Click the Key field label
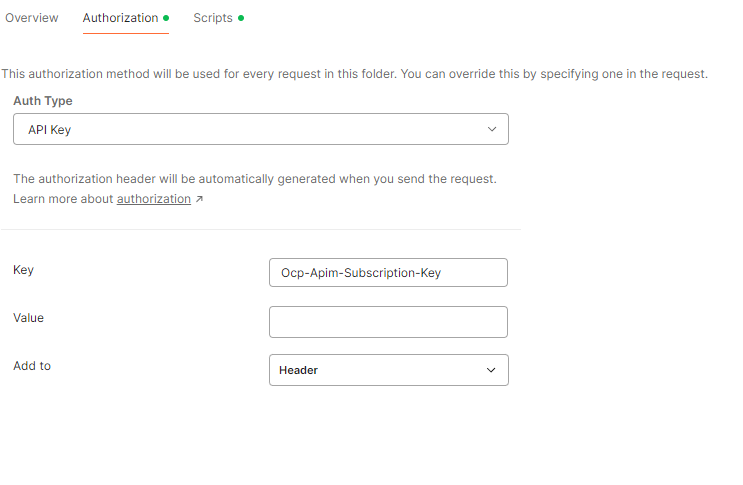The width and height of the screenshot is (743, 485). tap(23, 270)
